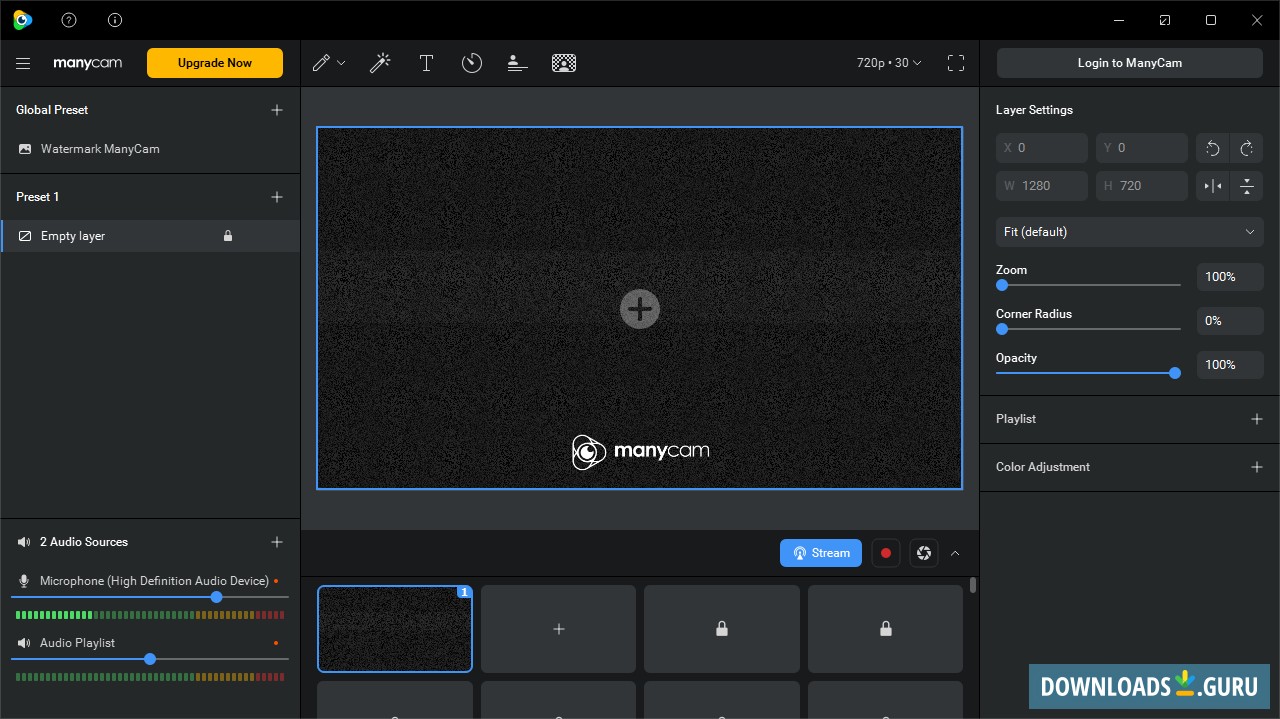Viewport: 1280px width, 719px height.
Task: Add a new source with the plus overlay
Action: click(640, 308)
